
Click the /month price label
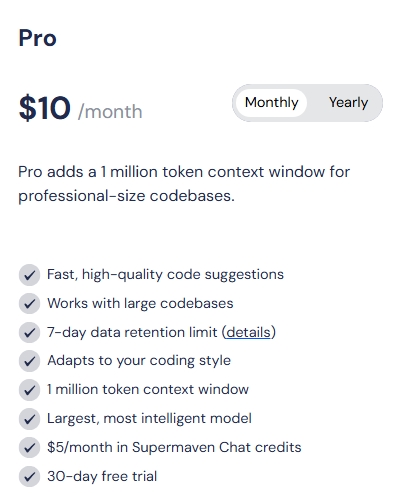point(110,112)
